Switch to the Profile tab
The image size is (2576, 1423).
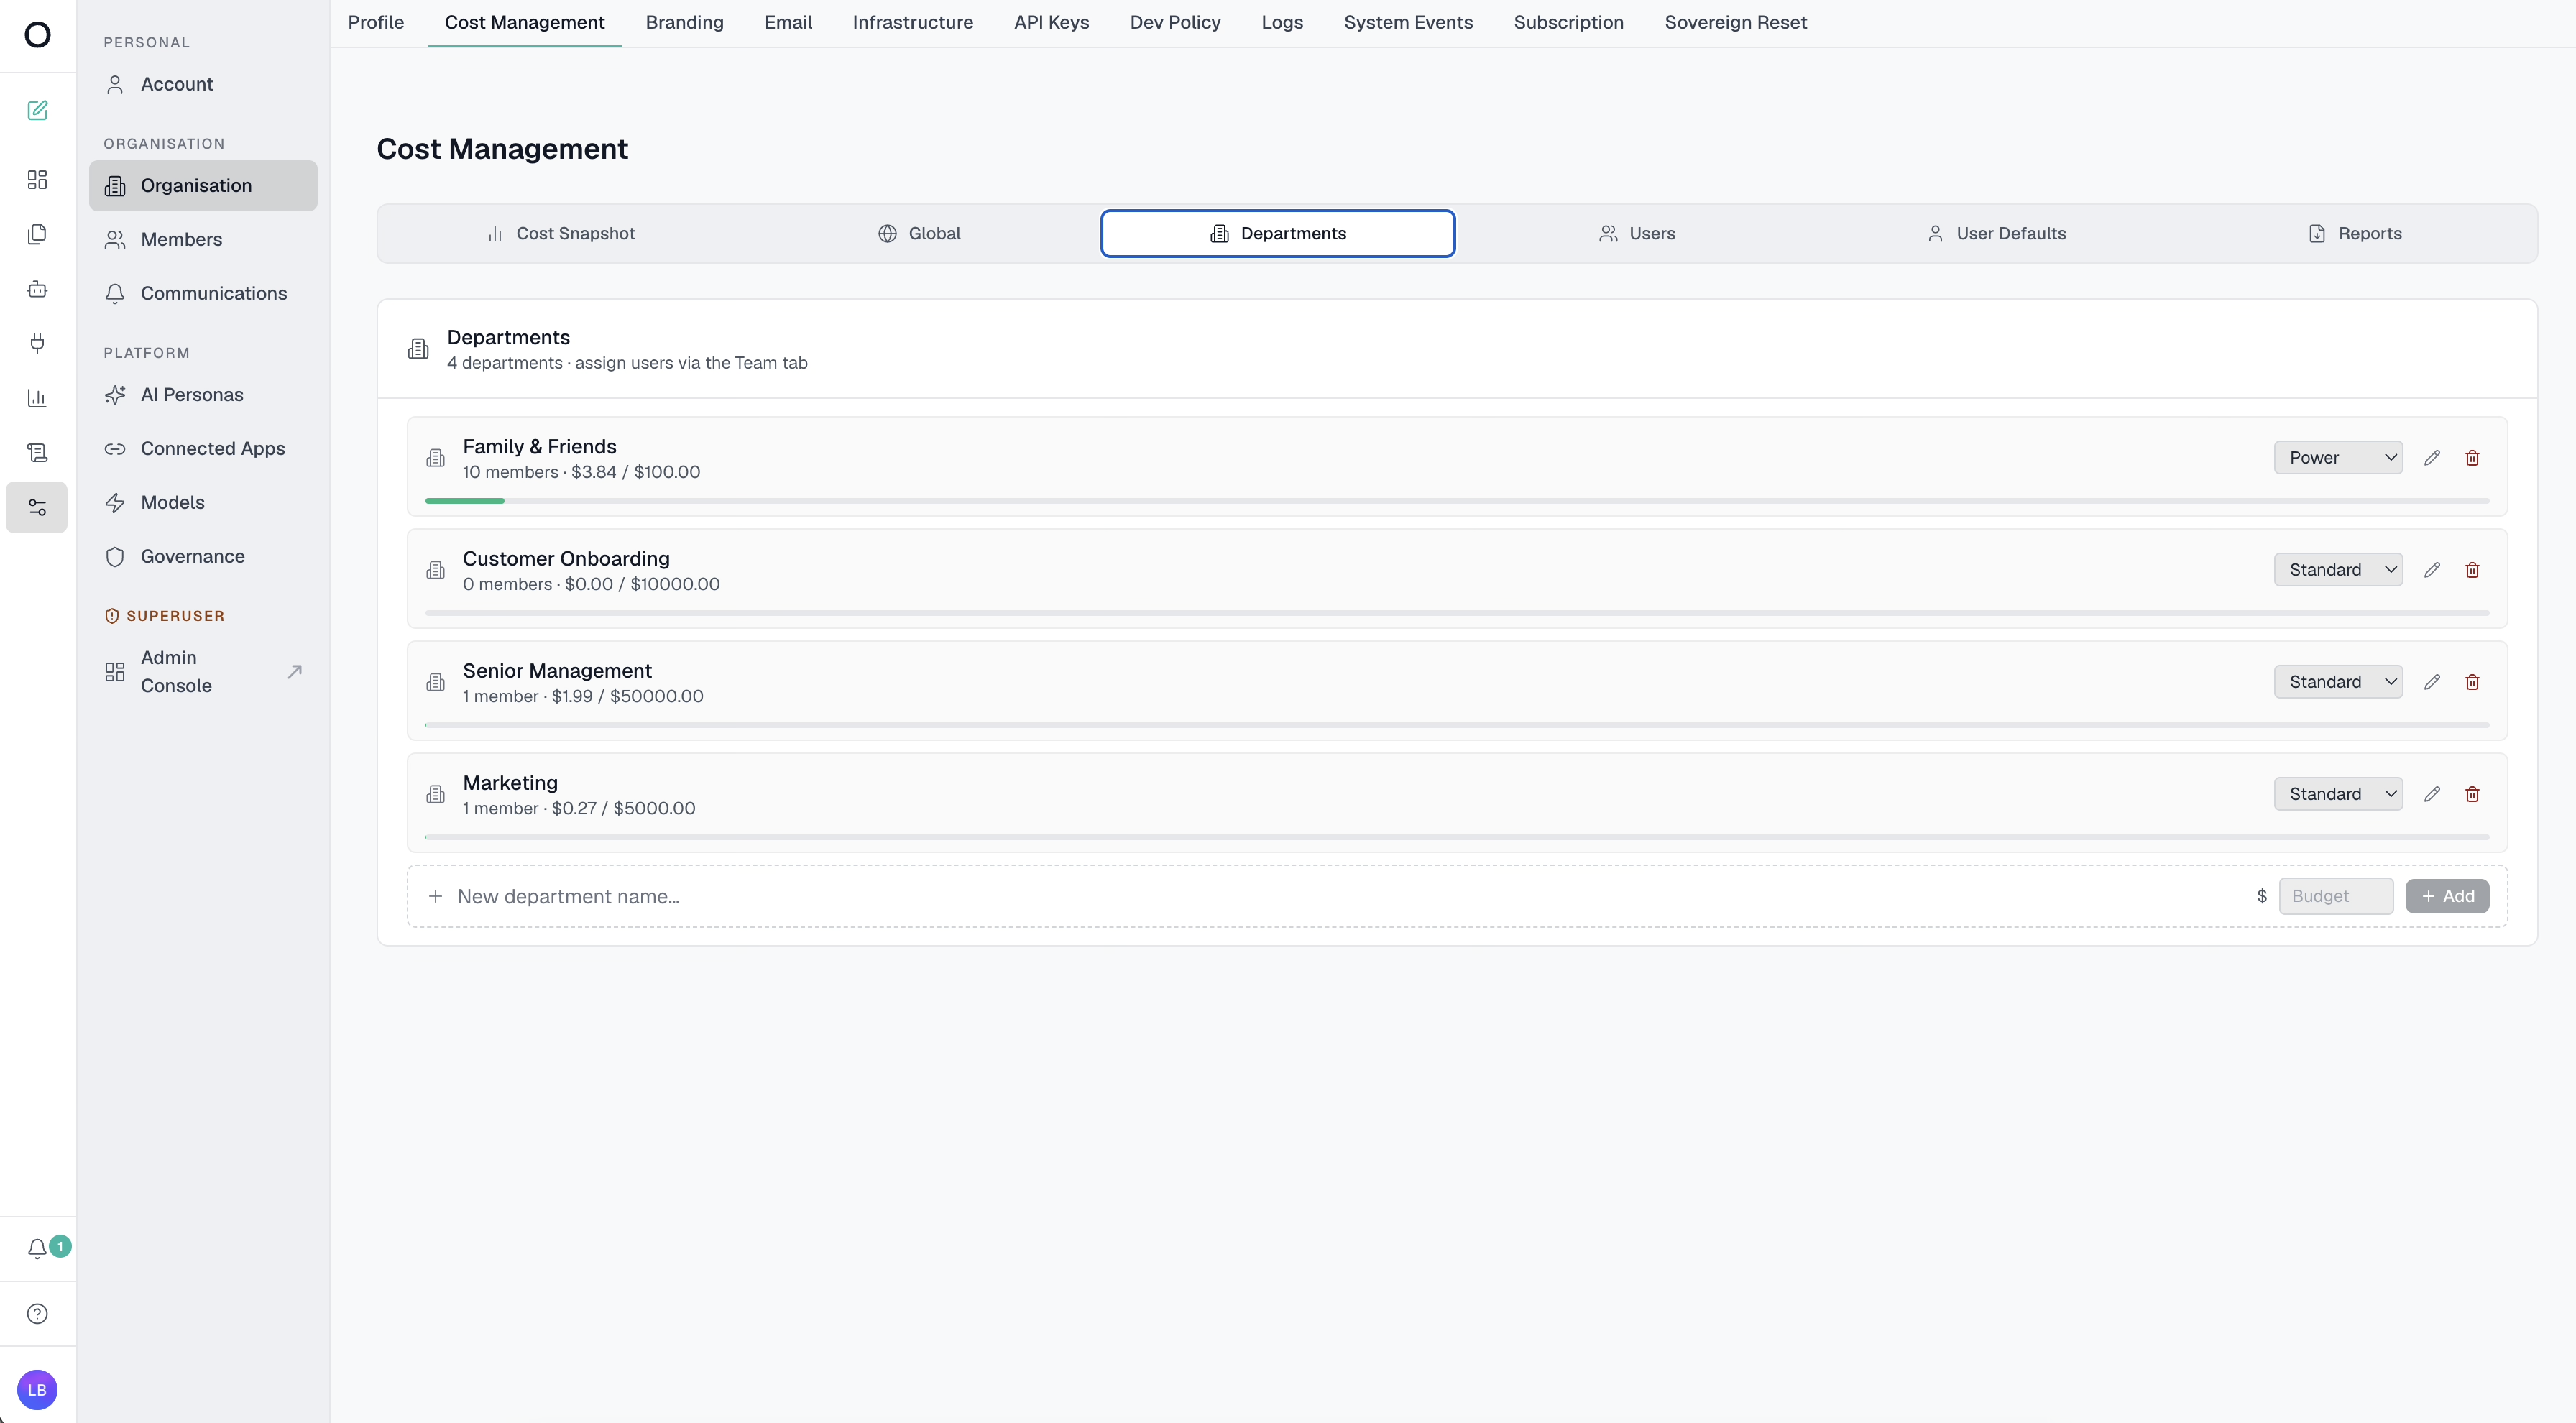click(x=376, y=22)
